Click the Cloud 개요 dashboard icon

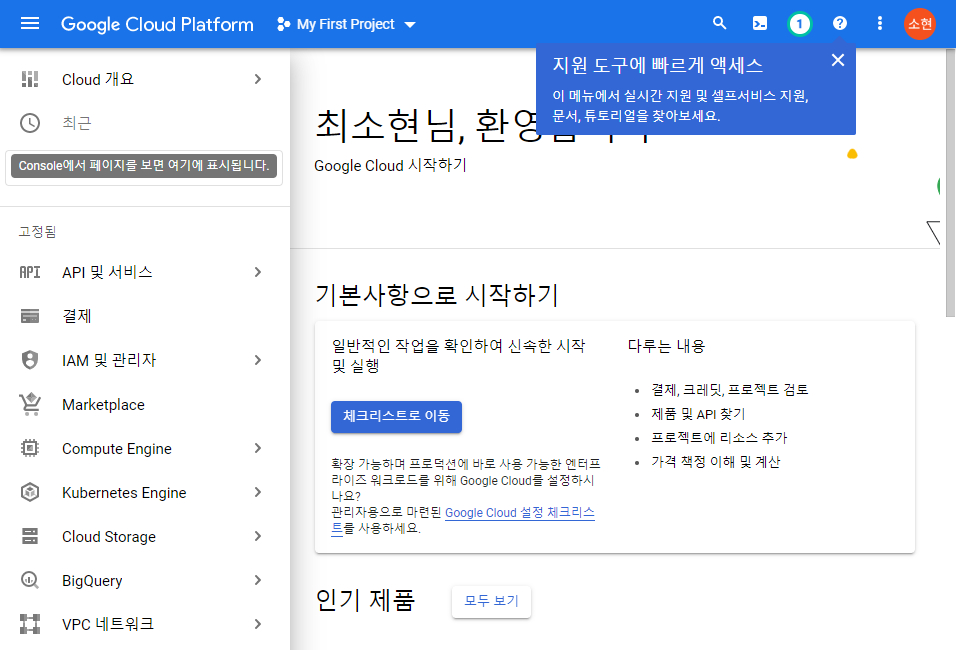(x=30, y=79)
